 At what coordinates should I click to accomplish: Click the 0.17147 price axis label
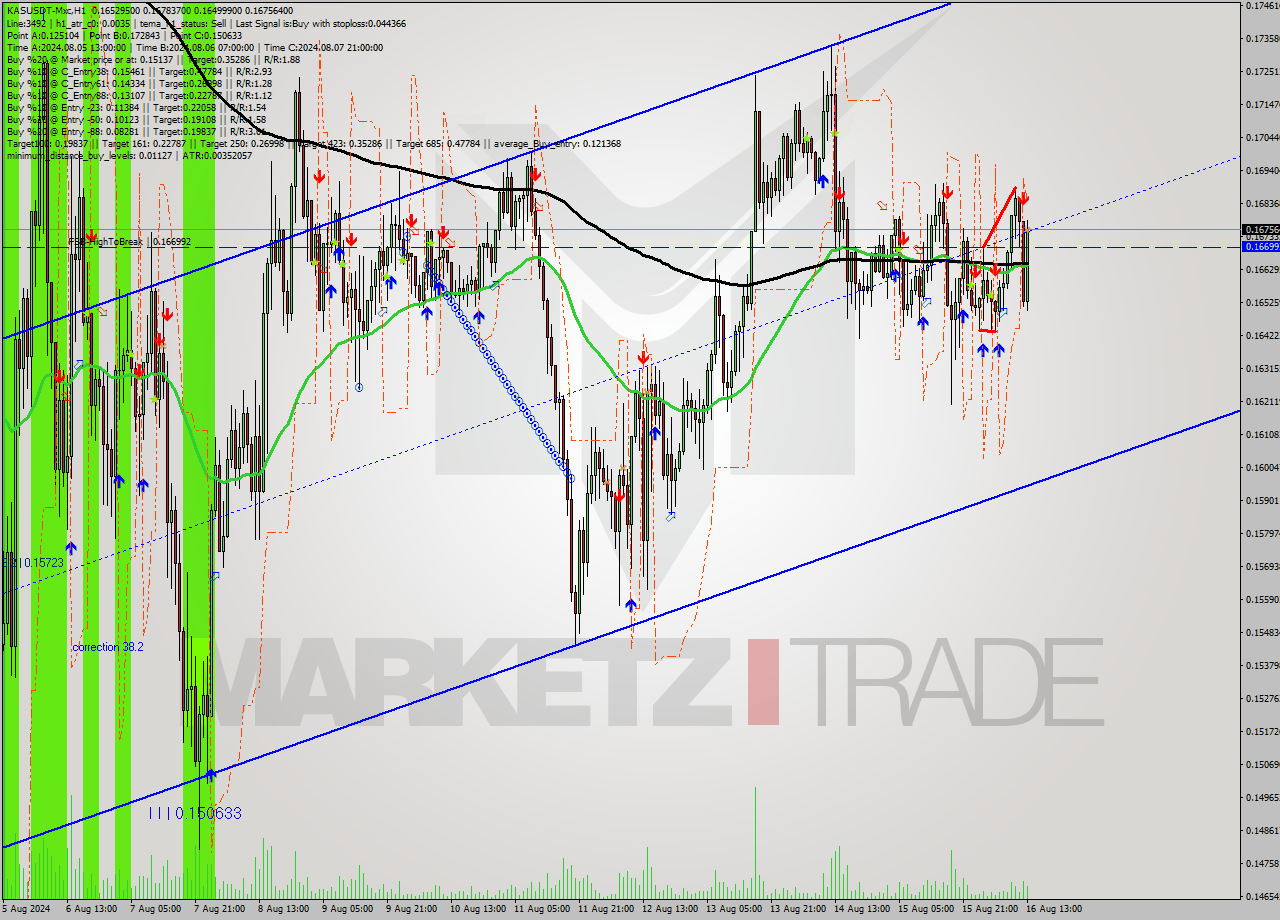[1262, 105]
